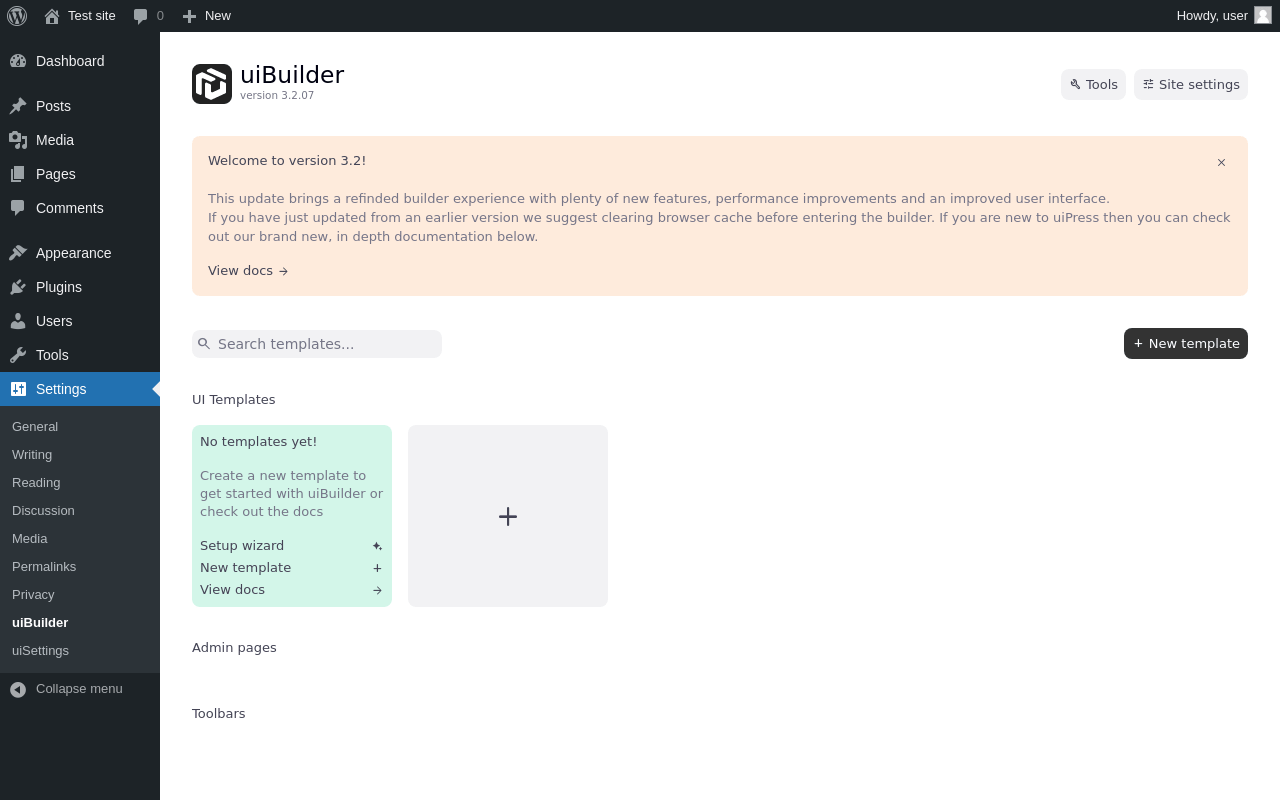Click the uiBuilder logo icon
Screen dimensions: 1280x800
point(212,84)
